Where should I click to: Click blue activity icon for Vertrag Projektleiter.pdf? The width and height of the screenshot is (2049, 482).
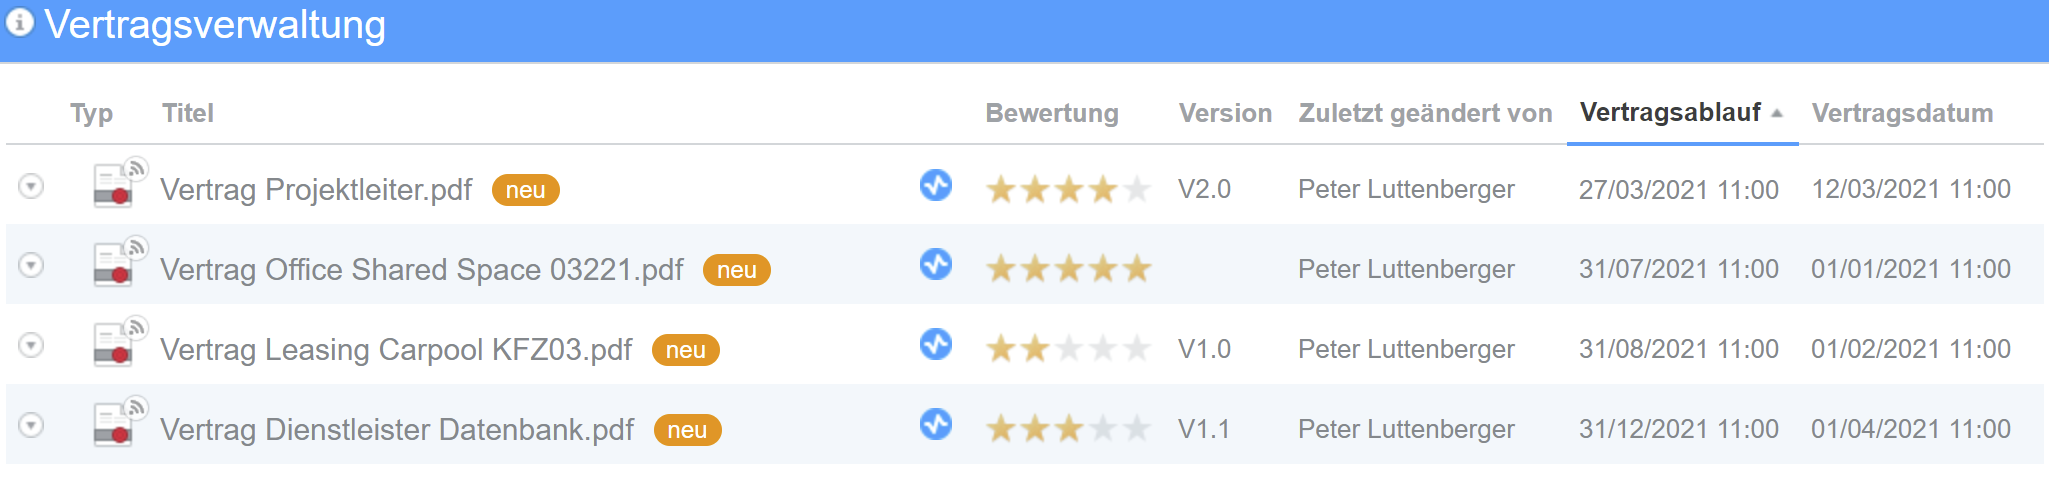pos(936,185)
